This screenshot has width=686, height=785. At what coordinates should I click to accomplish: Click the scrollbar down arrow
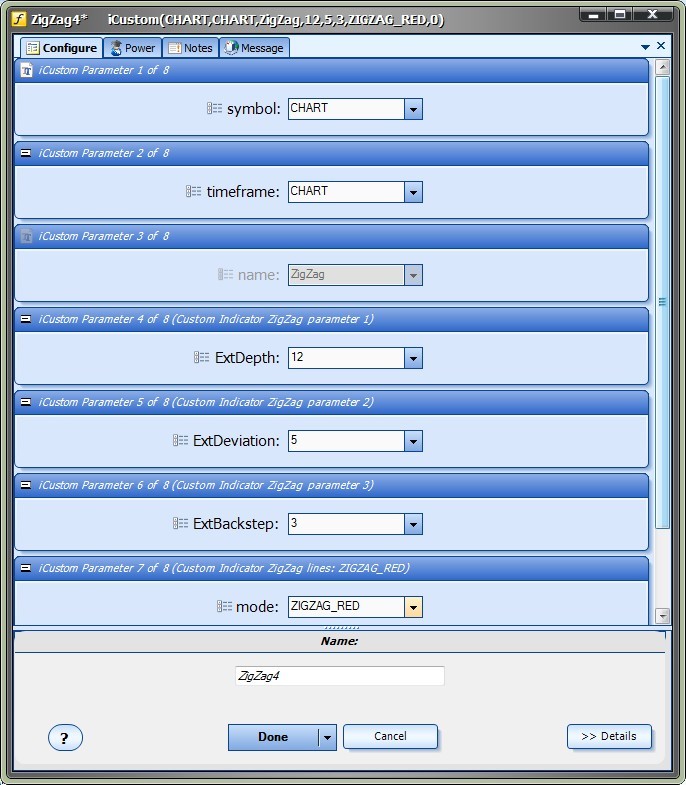[662, 616]
